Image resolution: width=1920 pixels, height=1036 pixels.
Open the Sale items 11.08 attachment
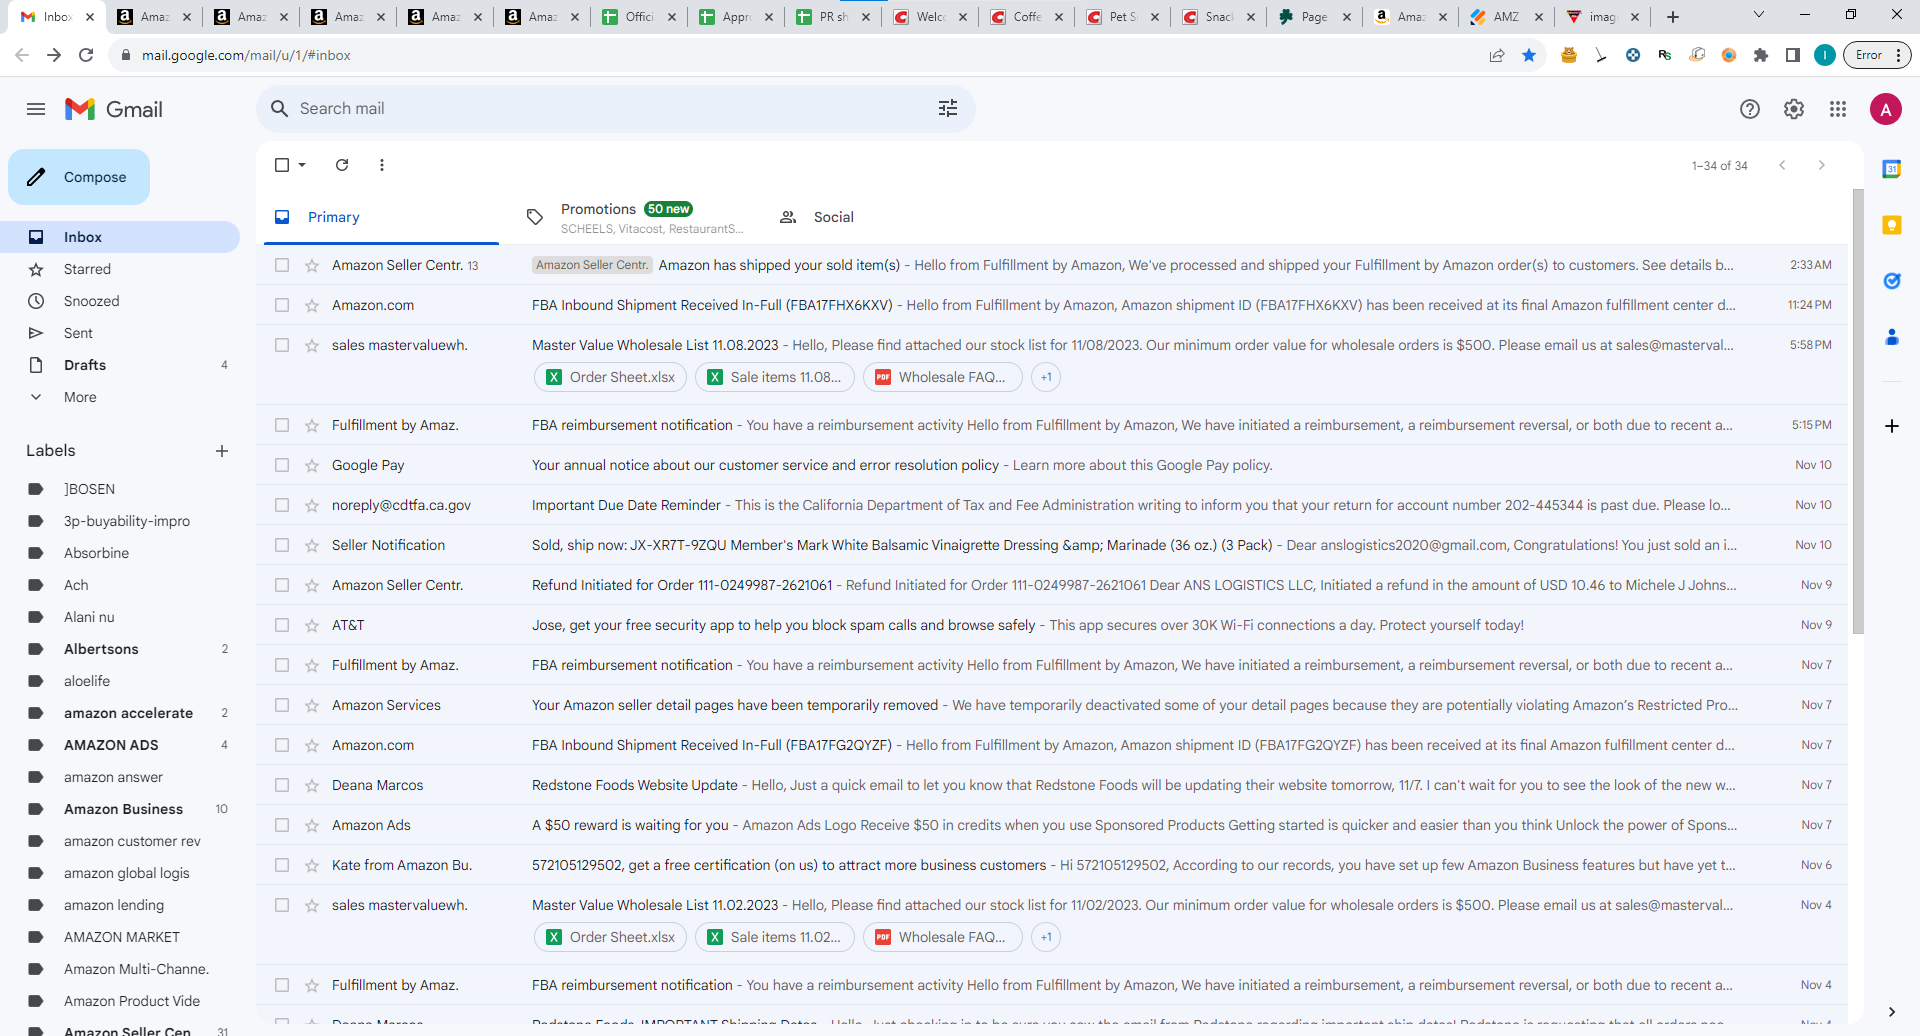pos(775,377)
